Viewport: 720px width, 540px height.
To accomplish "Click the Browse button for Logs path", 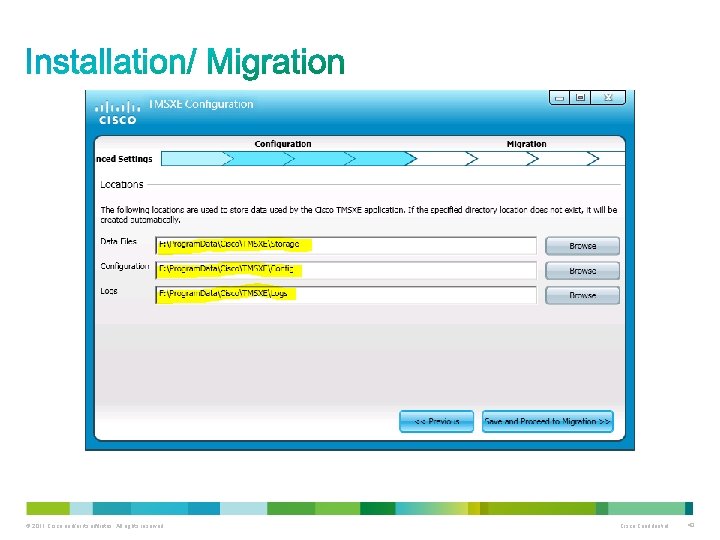I will (x=582, y=295).
